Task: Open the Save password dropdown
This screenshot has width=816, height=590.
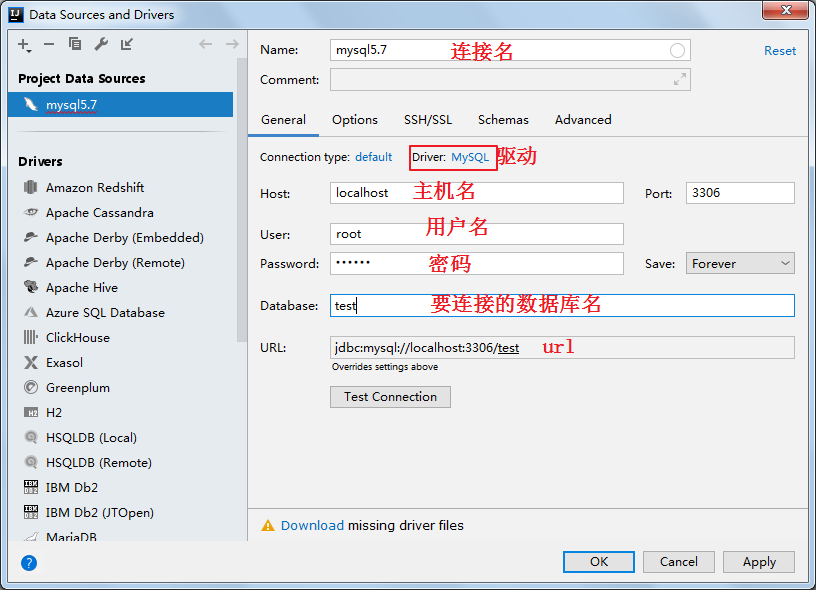Action: [740, 263]
